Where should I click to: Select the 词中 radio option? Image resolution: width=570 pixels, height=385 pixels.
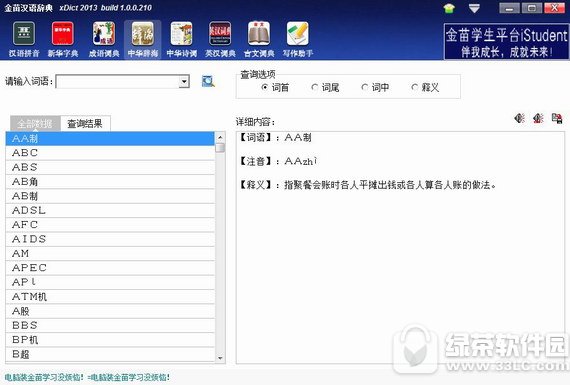376,87
